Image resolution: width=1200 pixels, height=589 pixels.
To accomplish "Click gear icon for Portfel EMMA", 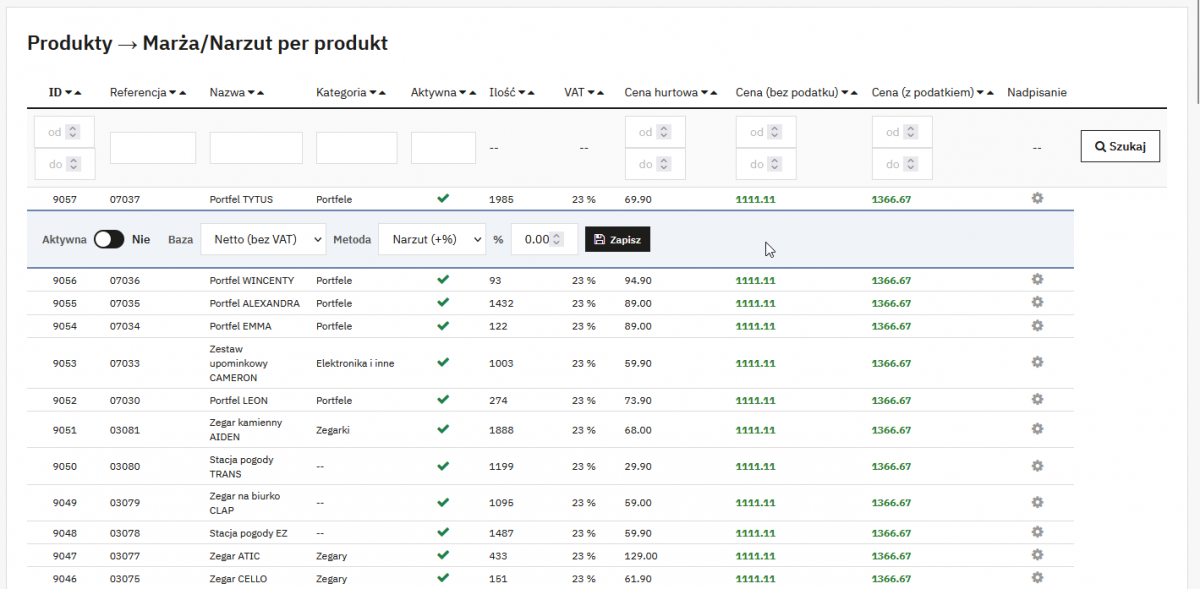I will point(1037,325).
